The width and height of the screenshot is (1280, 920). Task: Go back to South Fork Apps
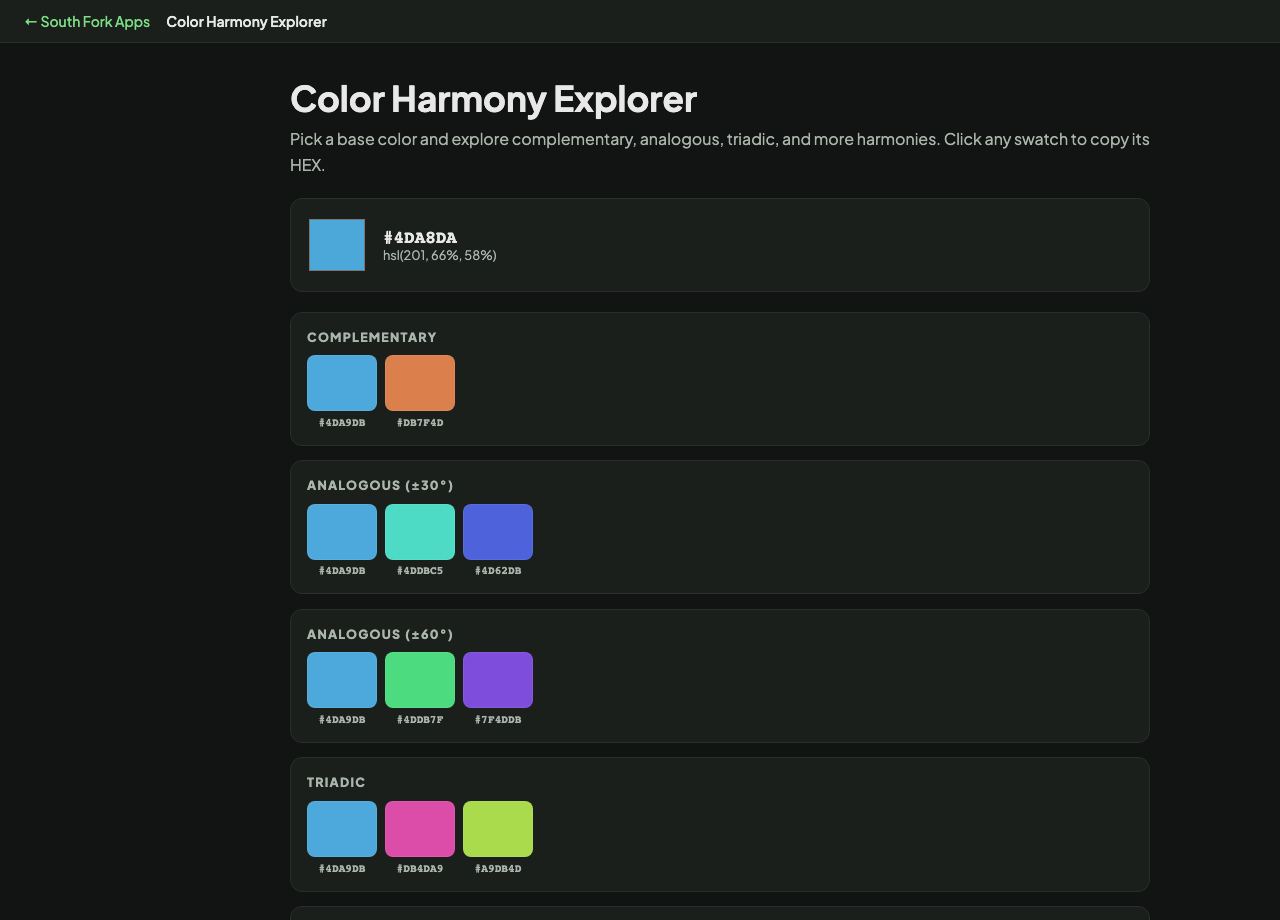87,21
